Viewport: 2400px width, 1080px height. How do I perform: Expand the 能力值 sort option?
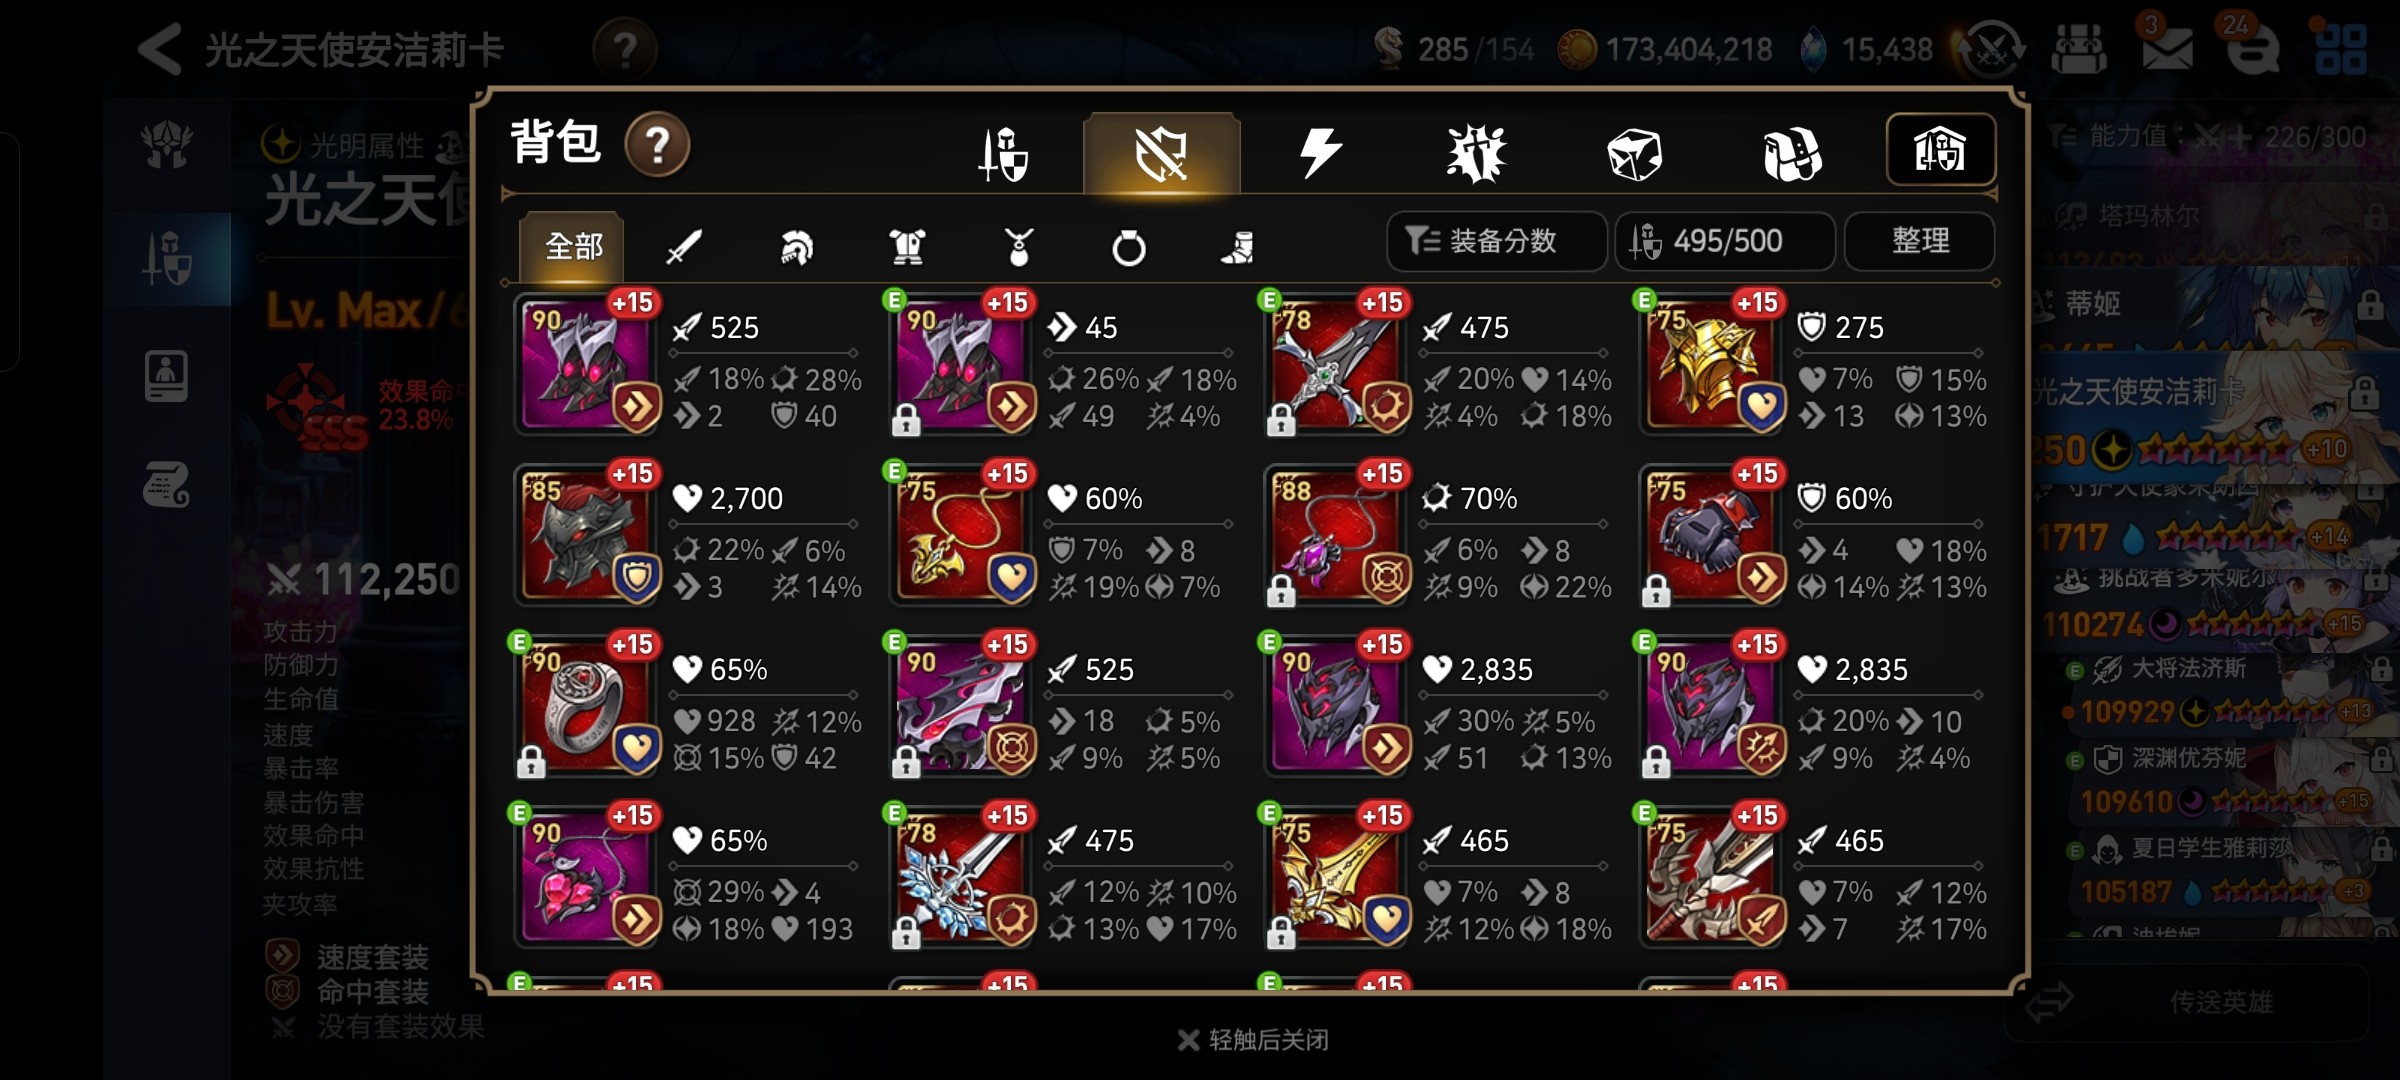pyautogui.click(x=2205, y=137)
